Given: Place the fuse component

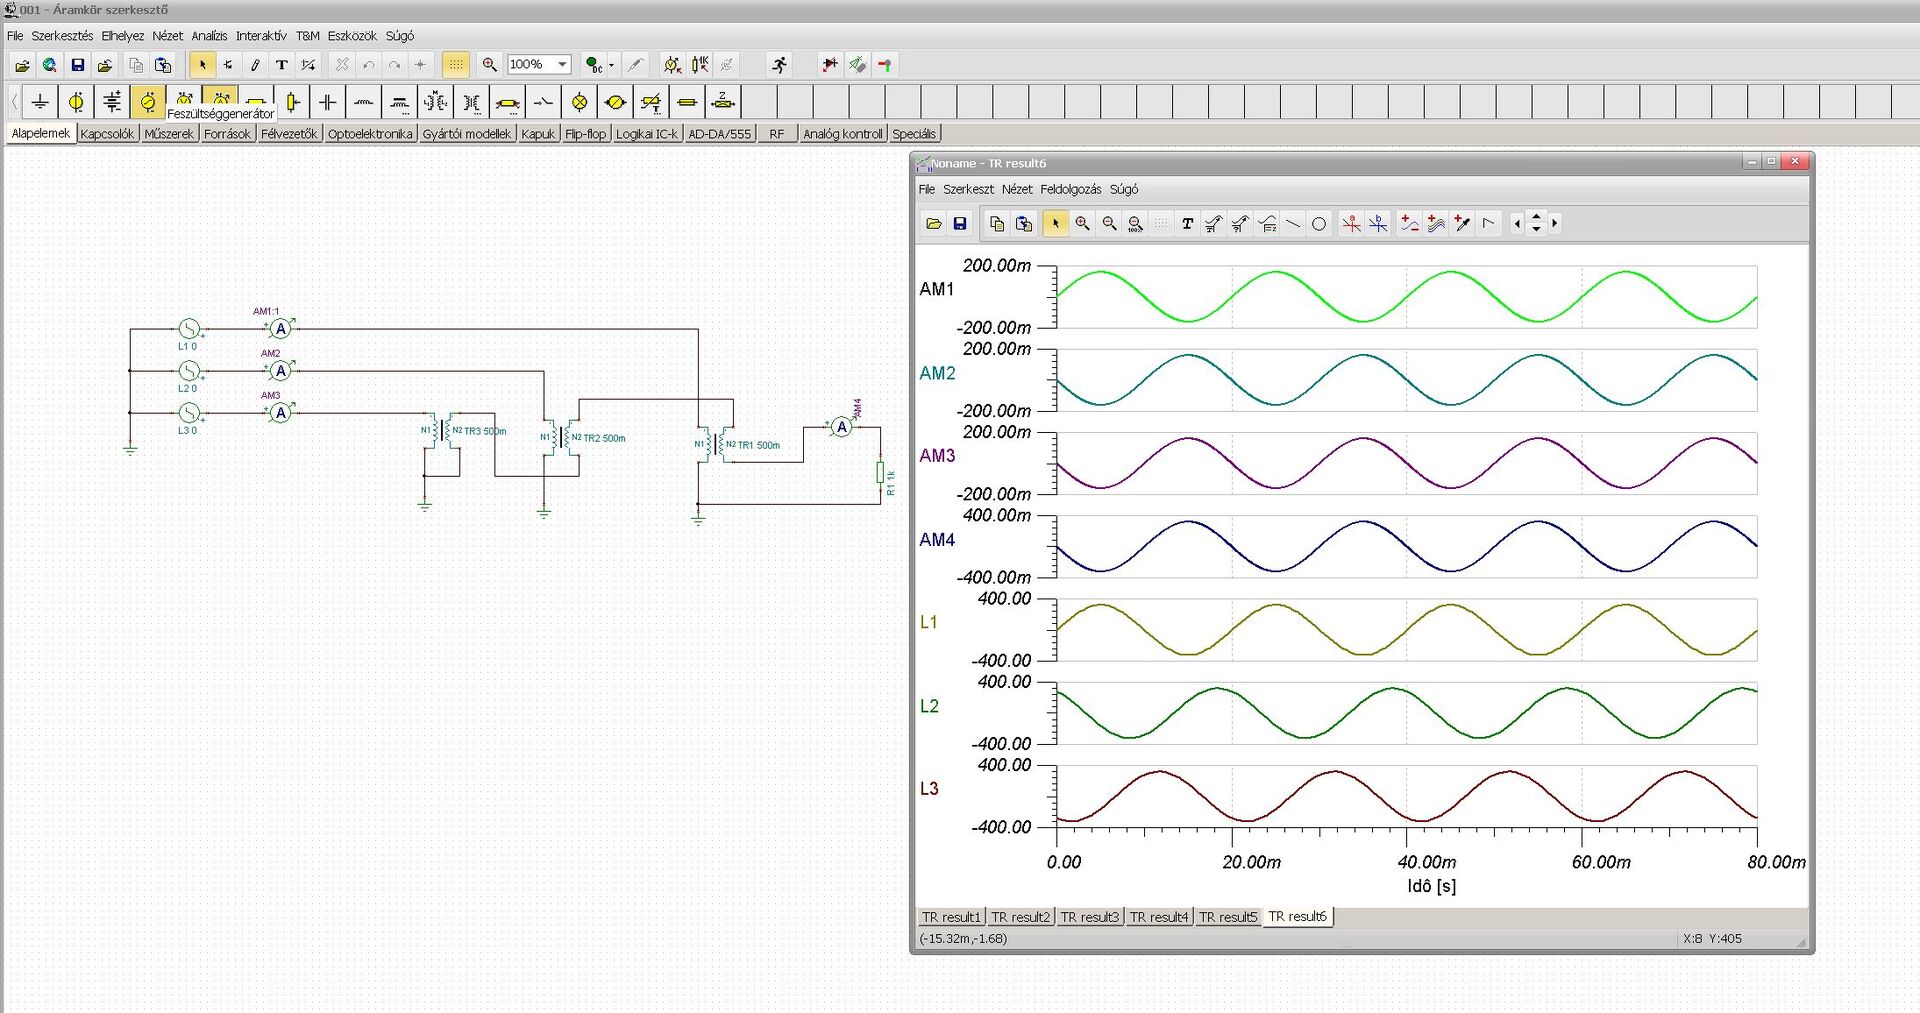Looking at the screenshot, I should click(688, 101).
